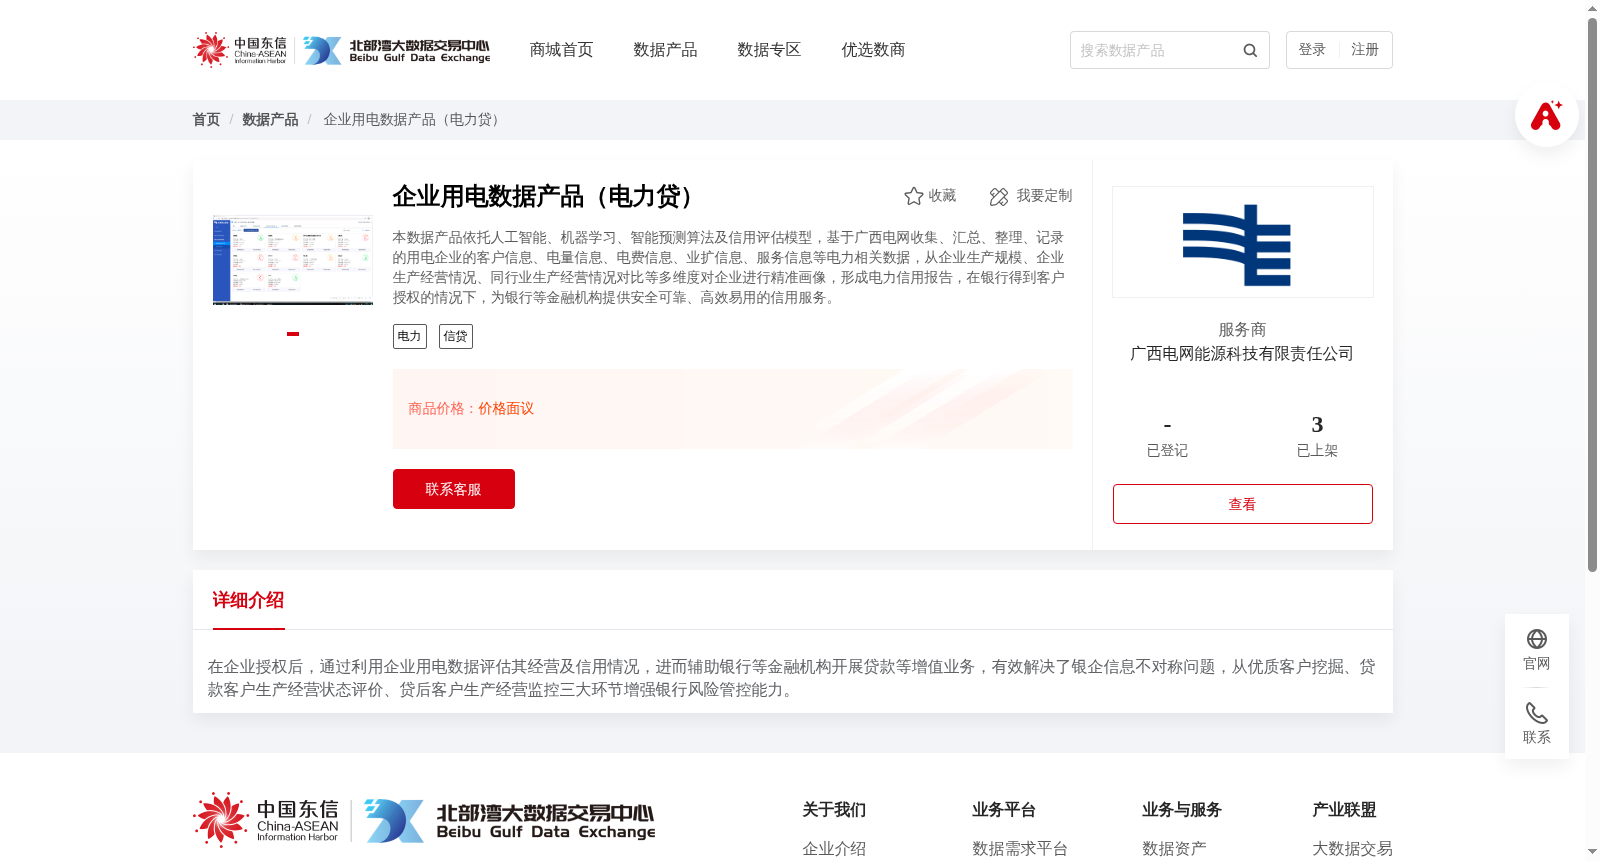The image size is (1600, 861).
Task: Click the product screenshot thumbnail
Action: point(293,260)
